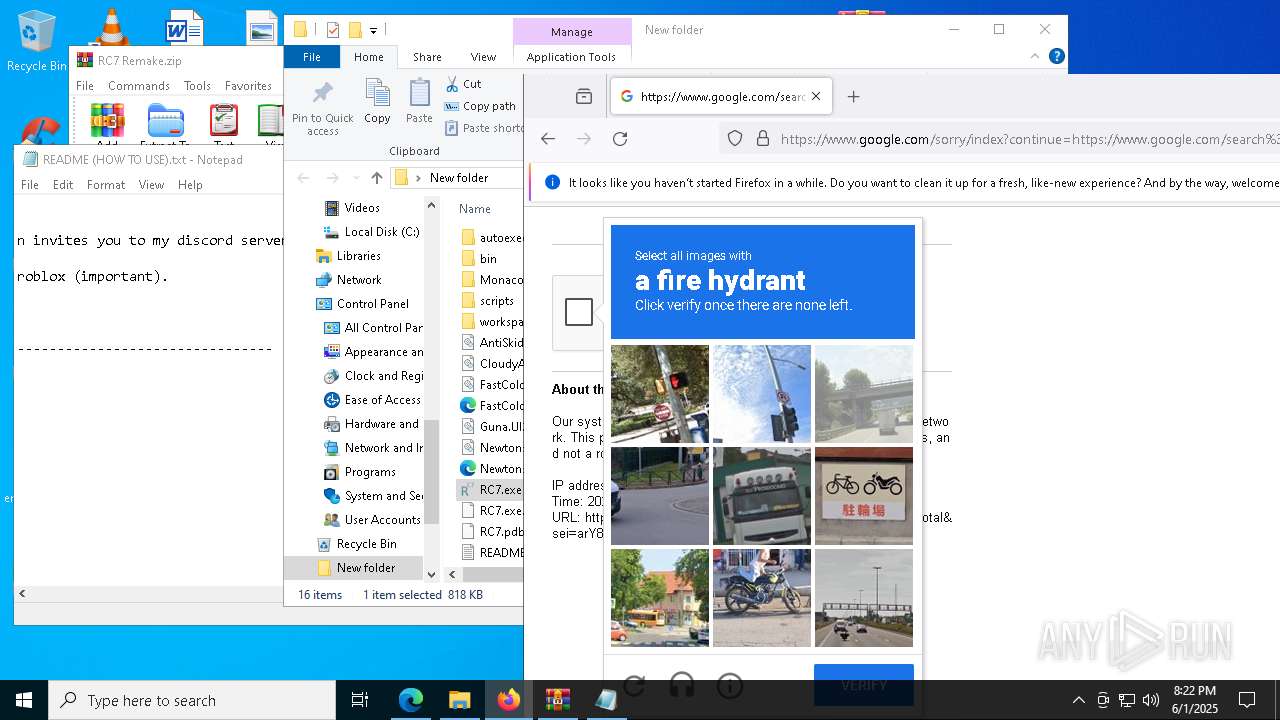This screenshot has width=1280, height=720.
Task: Select captcha tile with bicycle parking sign
Action: pyautogui.click(x=864, y=496)
